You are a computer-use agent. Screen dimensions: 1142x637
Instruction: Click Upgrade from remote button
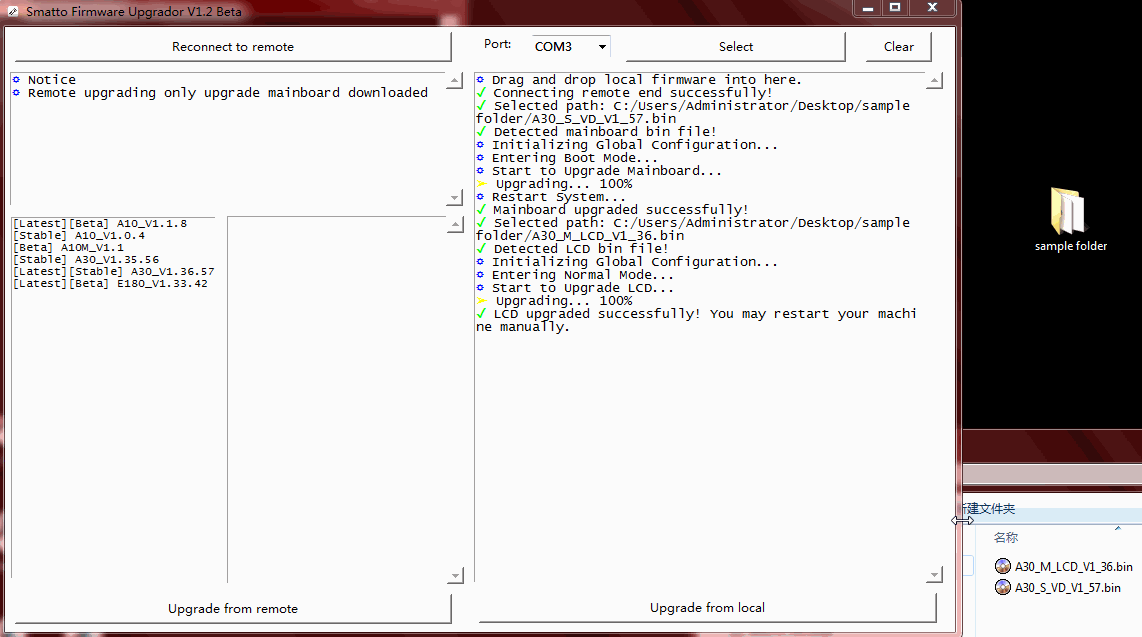pos(232,609)
